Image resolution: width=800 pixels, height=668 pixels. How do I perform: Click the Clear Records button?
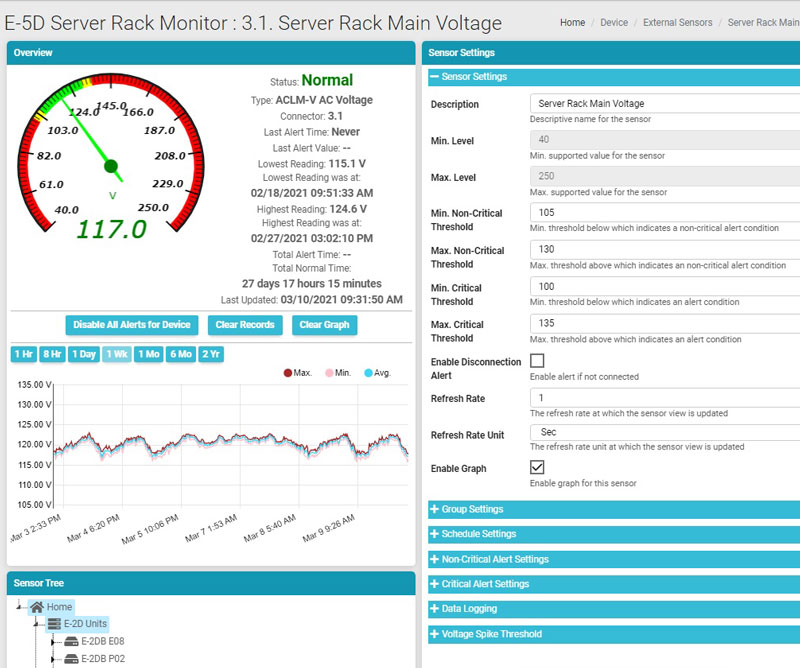coord(245,325)
